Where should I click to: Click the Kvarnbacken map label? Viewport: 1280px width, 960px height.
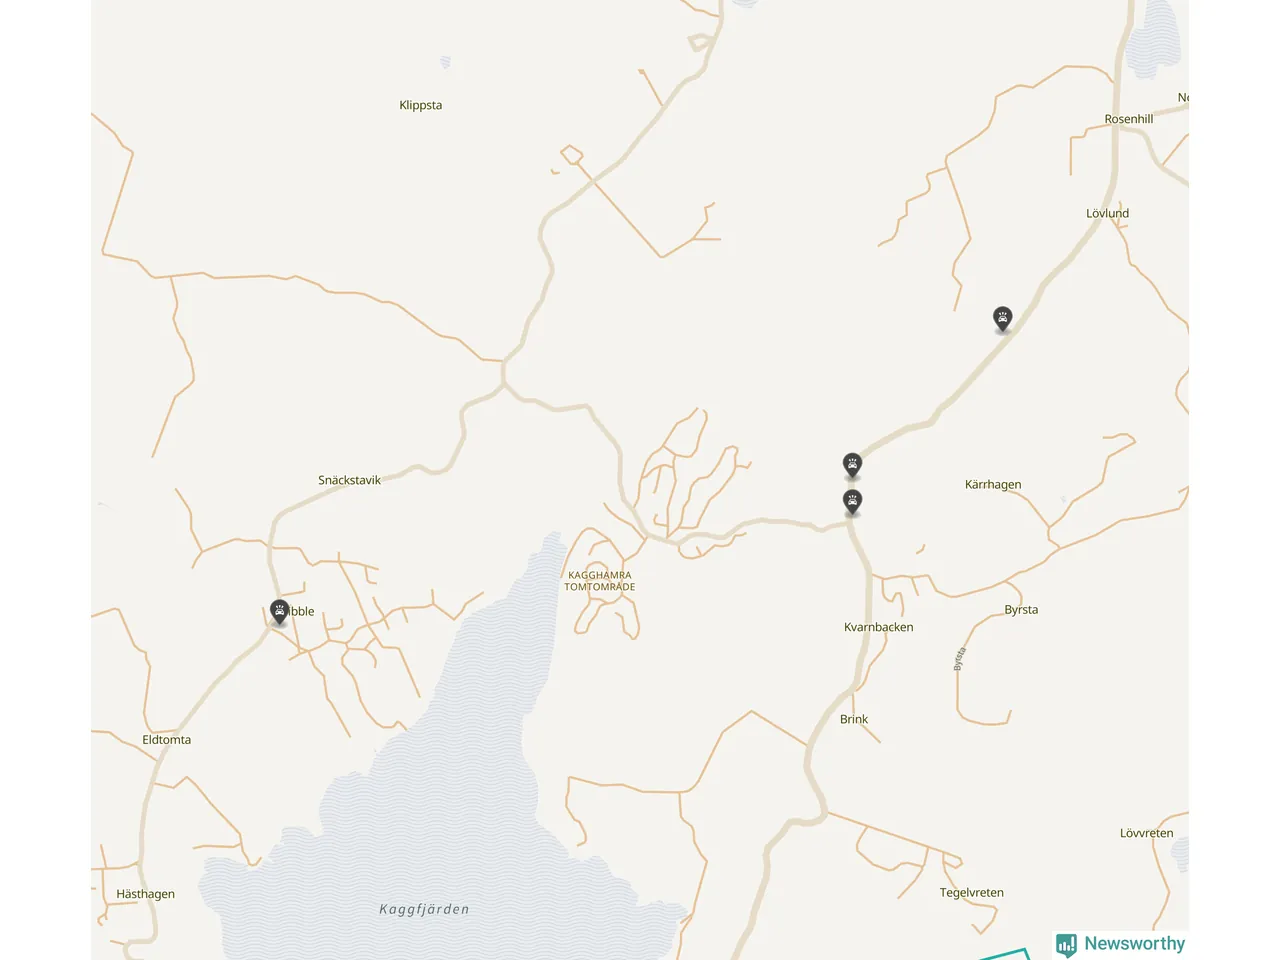click(878, 627)
